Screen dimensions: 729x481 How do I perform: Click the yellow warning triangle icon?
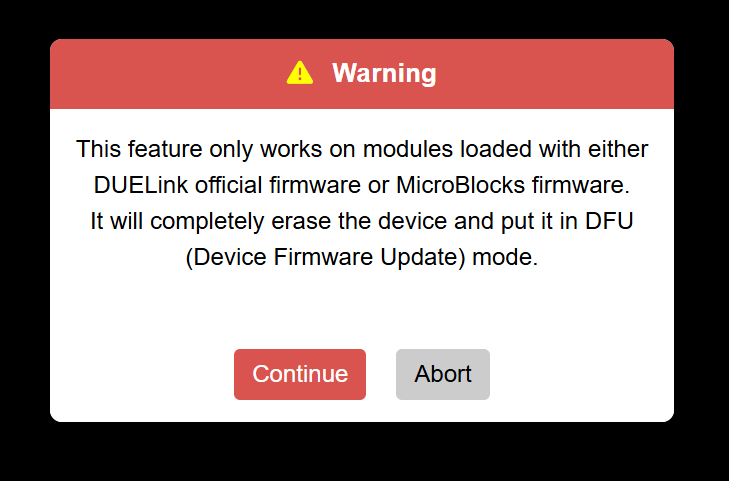pyautogui.click(x=300, y=73)
